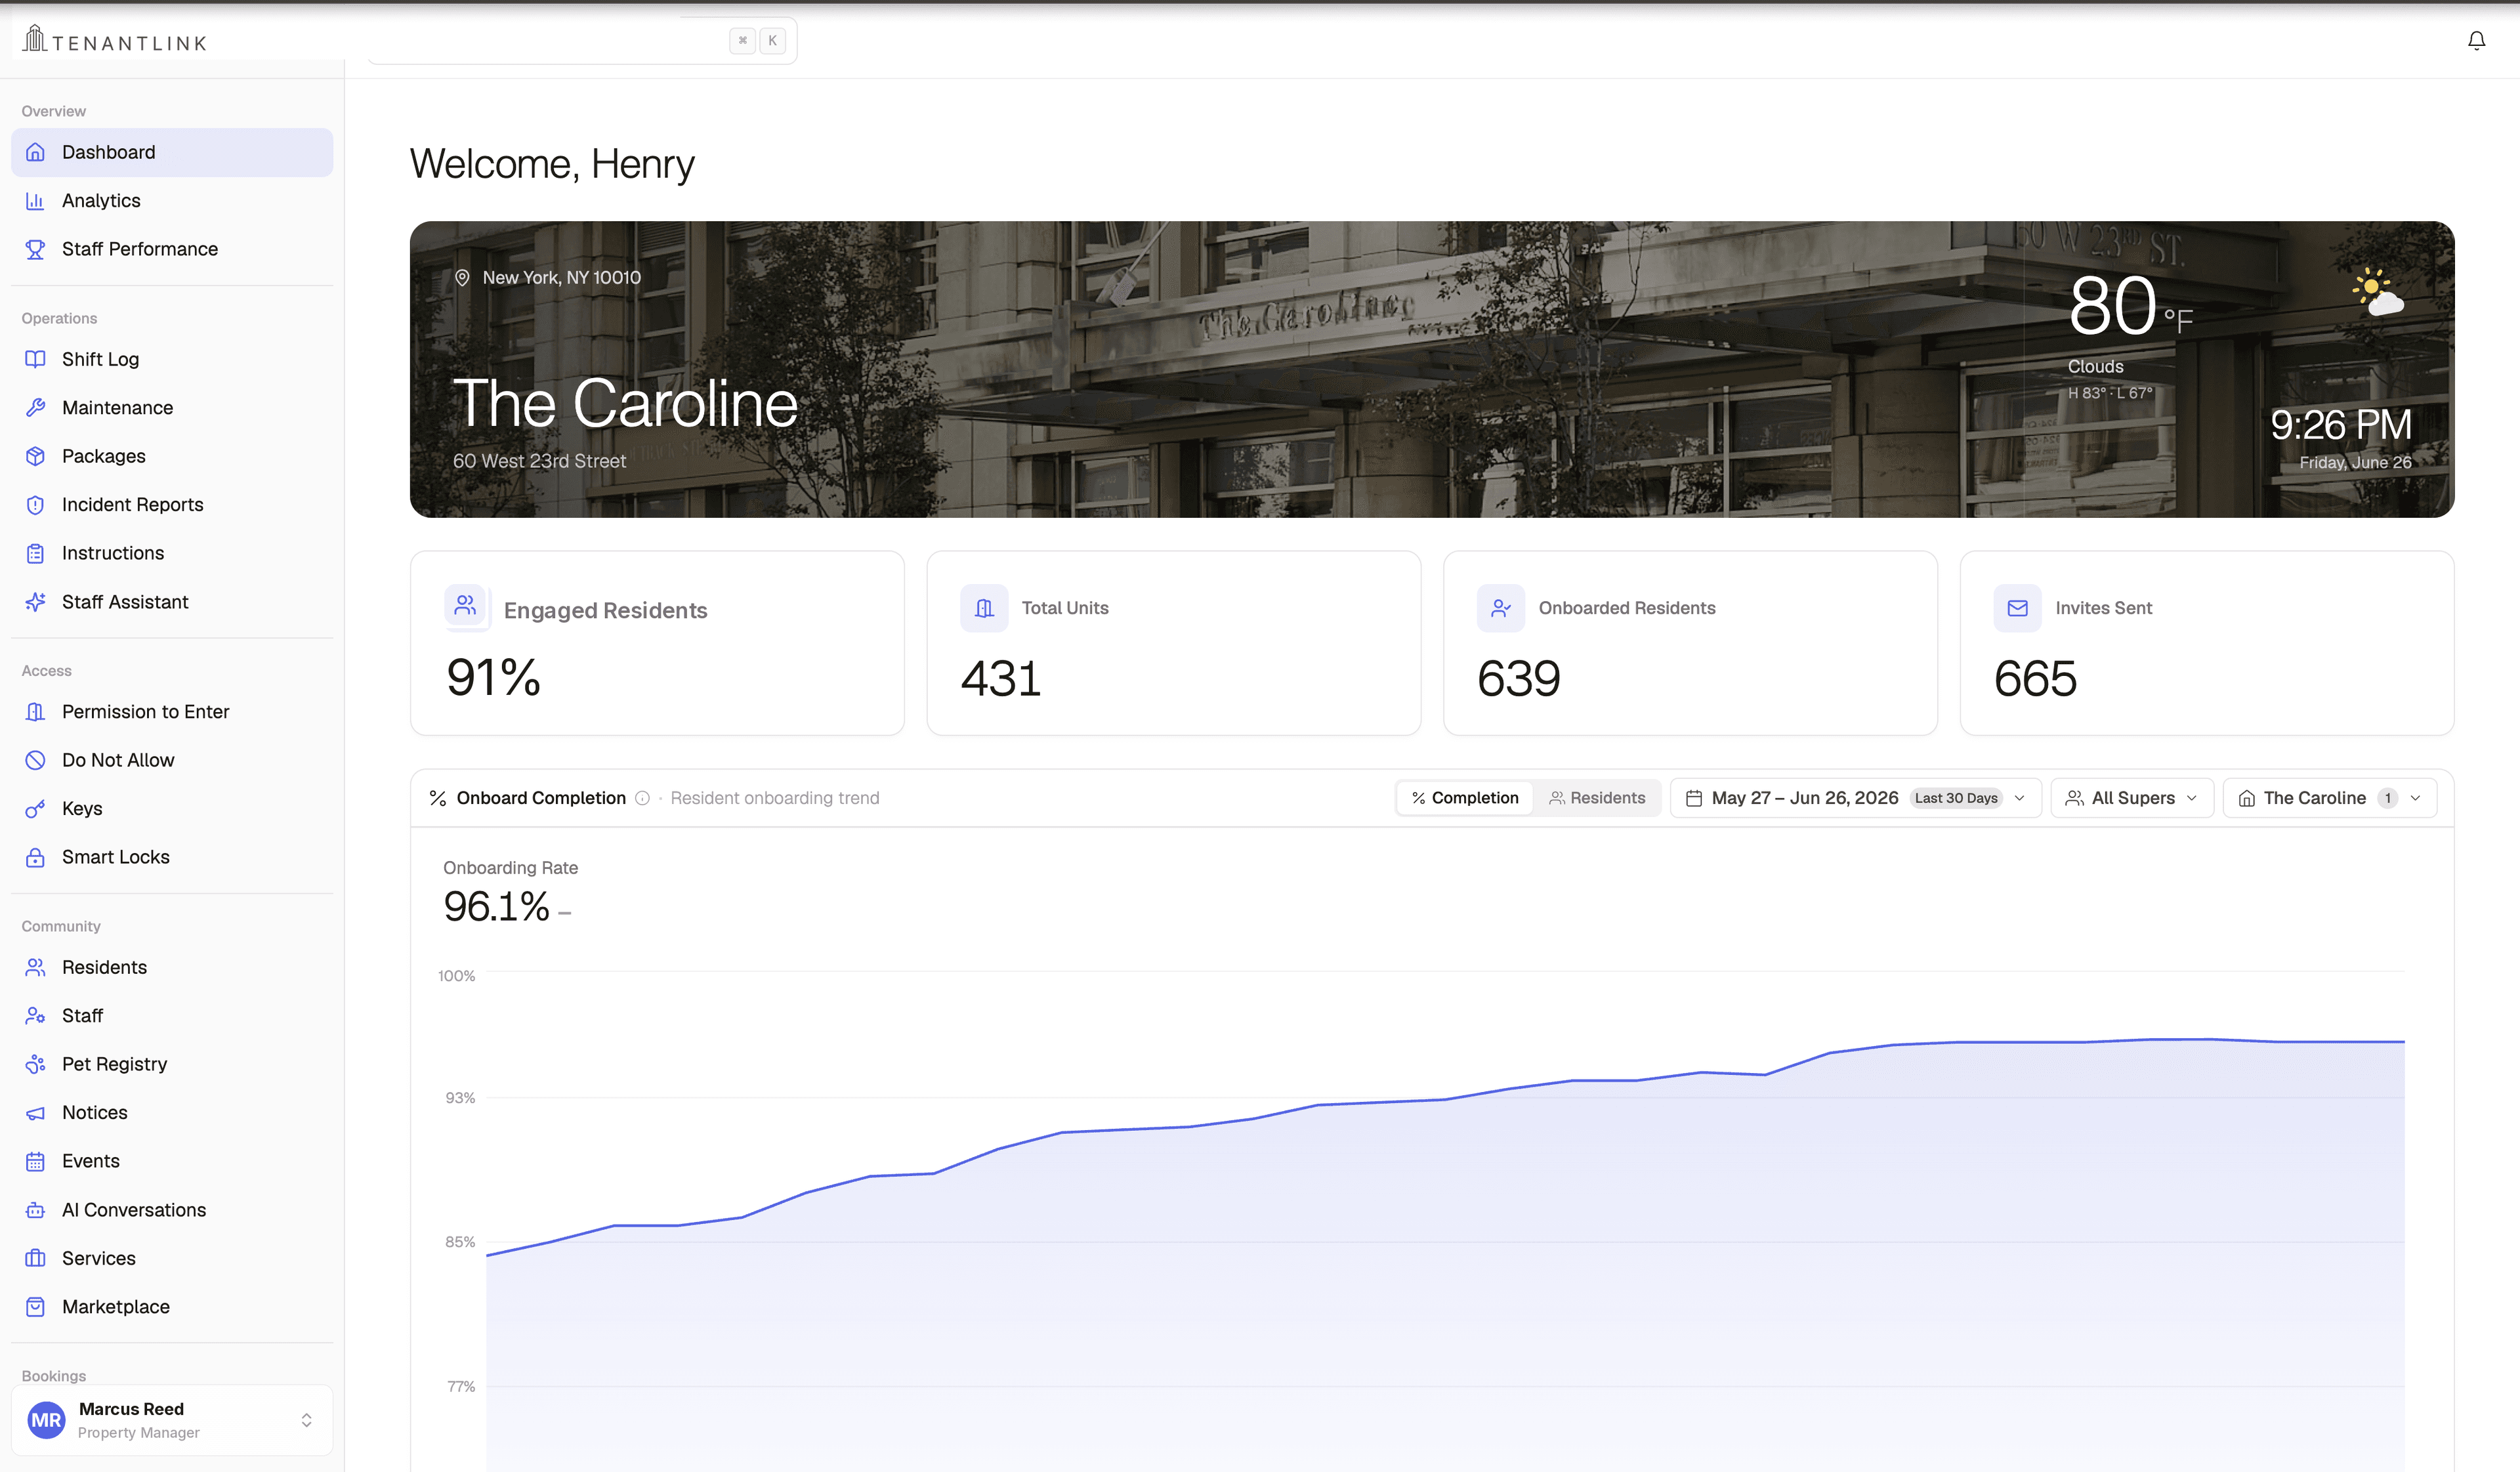Screen dimensions: 2520x1472
Task: Open The Caroline building selector dropdown
Action: [x=2329, y=798]
